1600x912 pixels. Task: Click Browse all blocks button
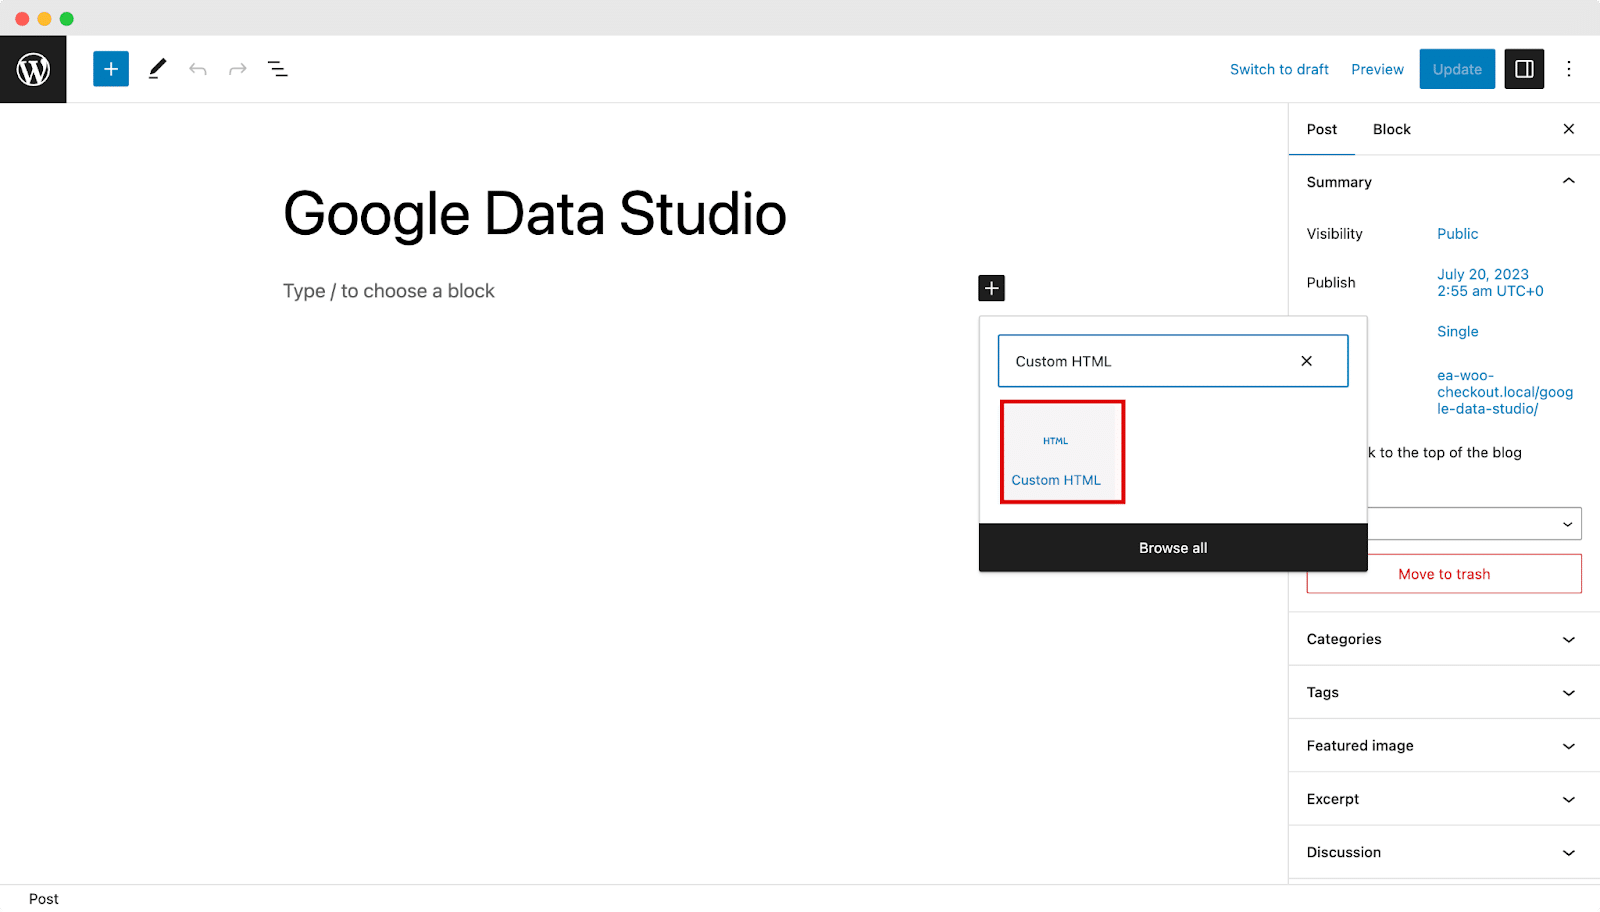tap(1173, 548)
